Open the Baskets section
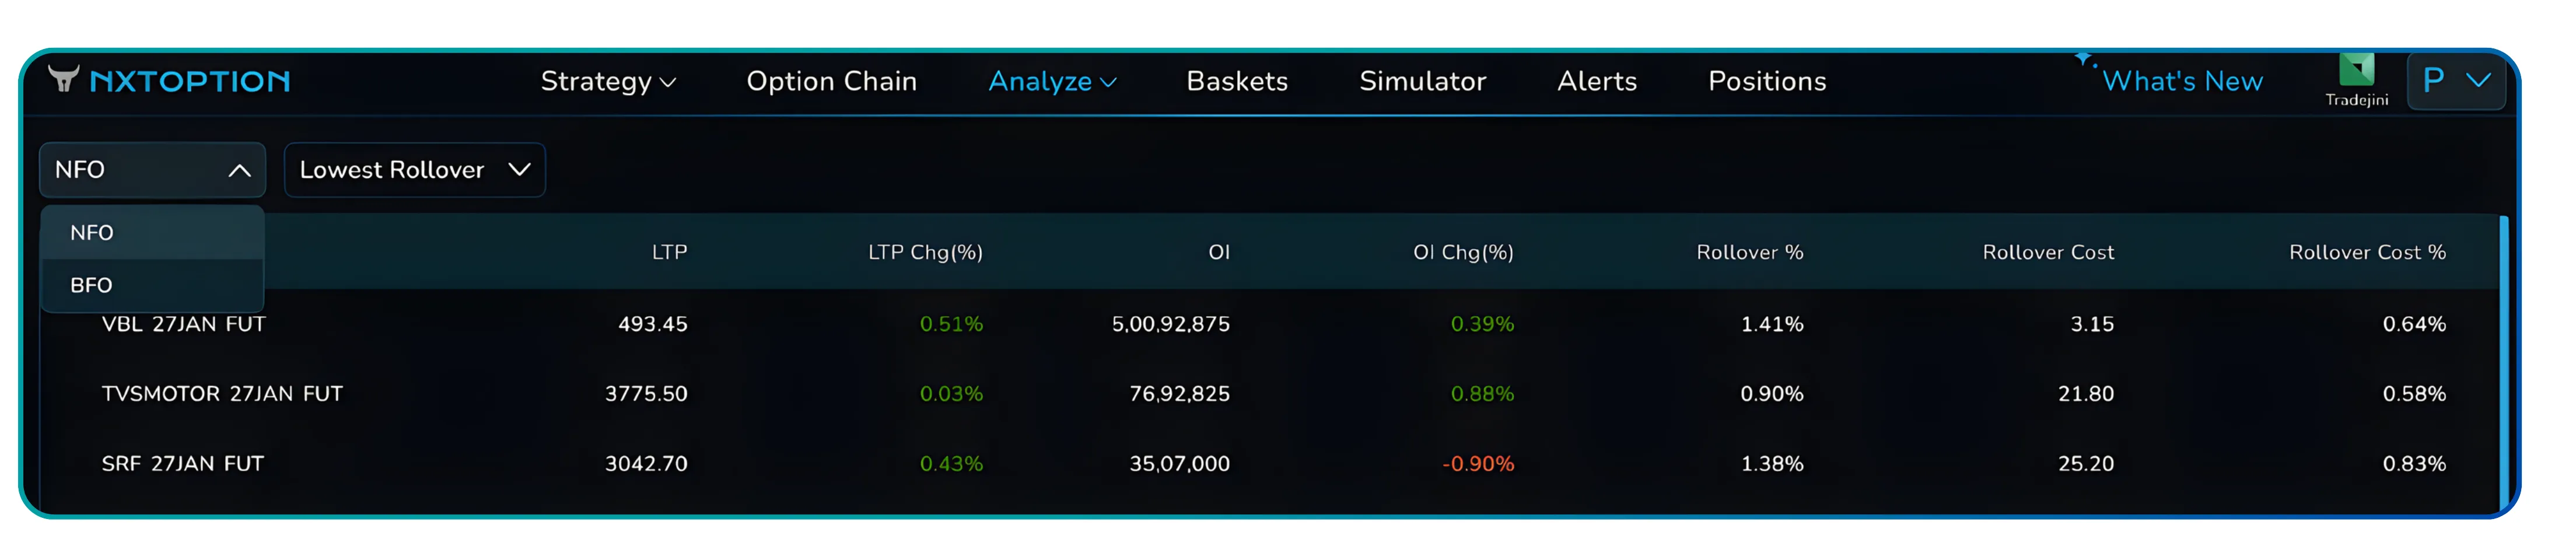Viewport: 2576px width, 554px height. [x=1236, y=81]
